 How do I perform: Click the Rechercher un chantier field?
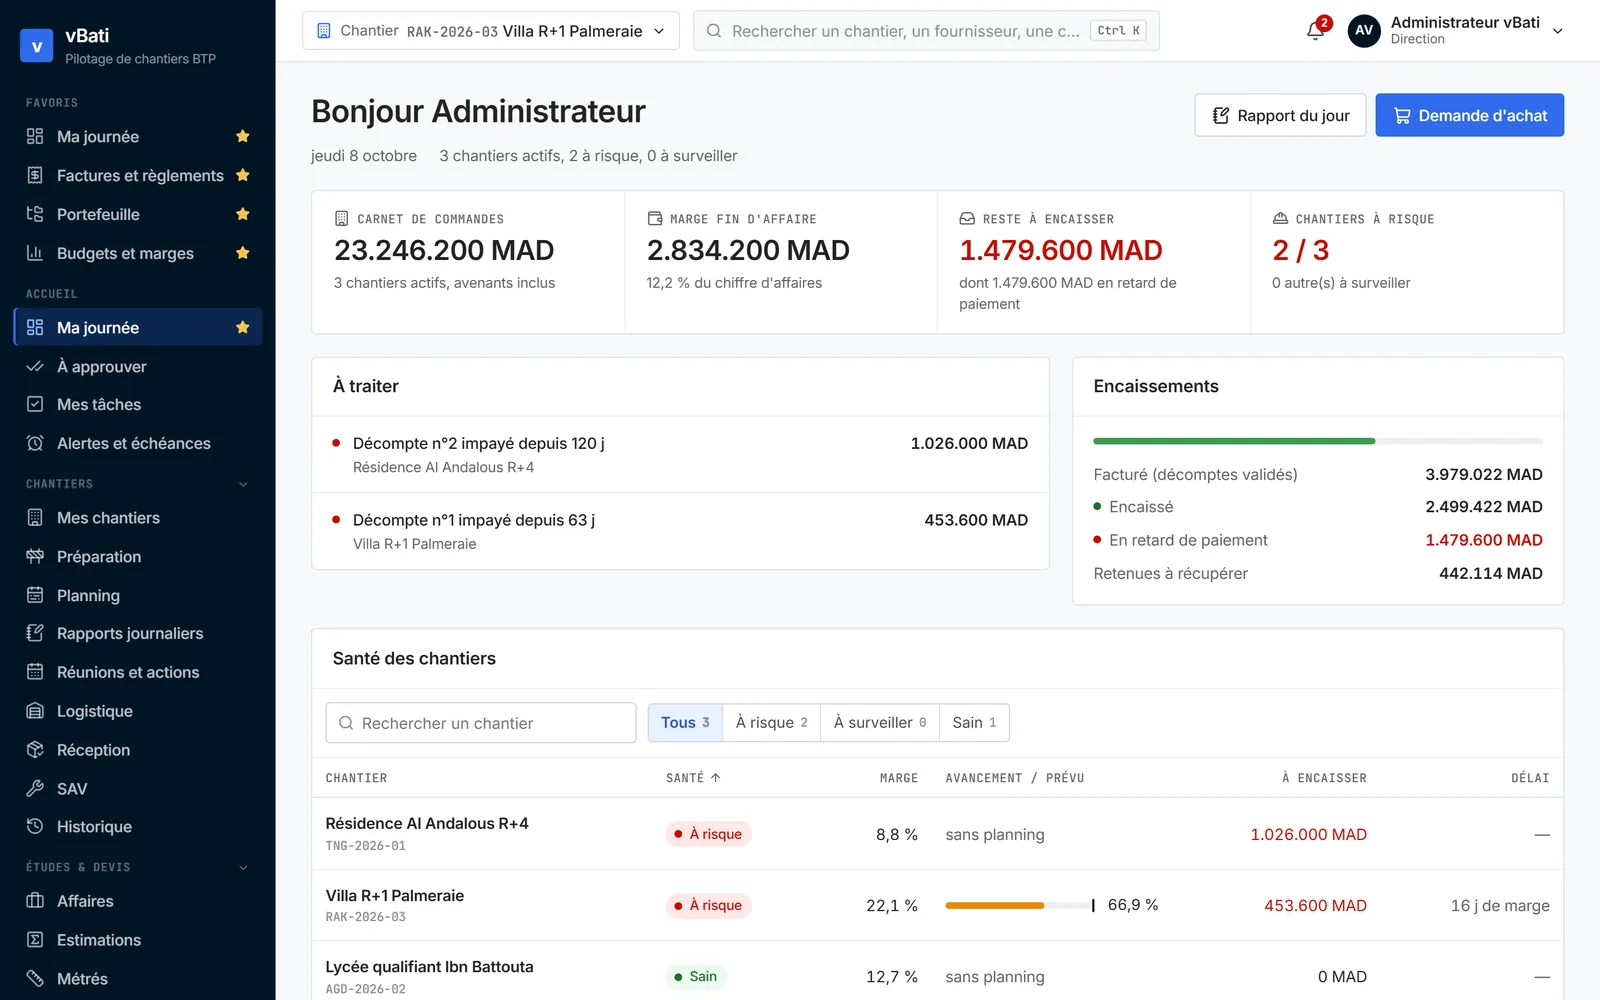click(481, 723)
